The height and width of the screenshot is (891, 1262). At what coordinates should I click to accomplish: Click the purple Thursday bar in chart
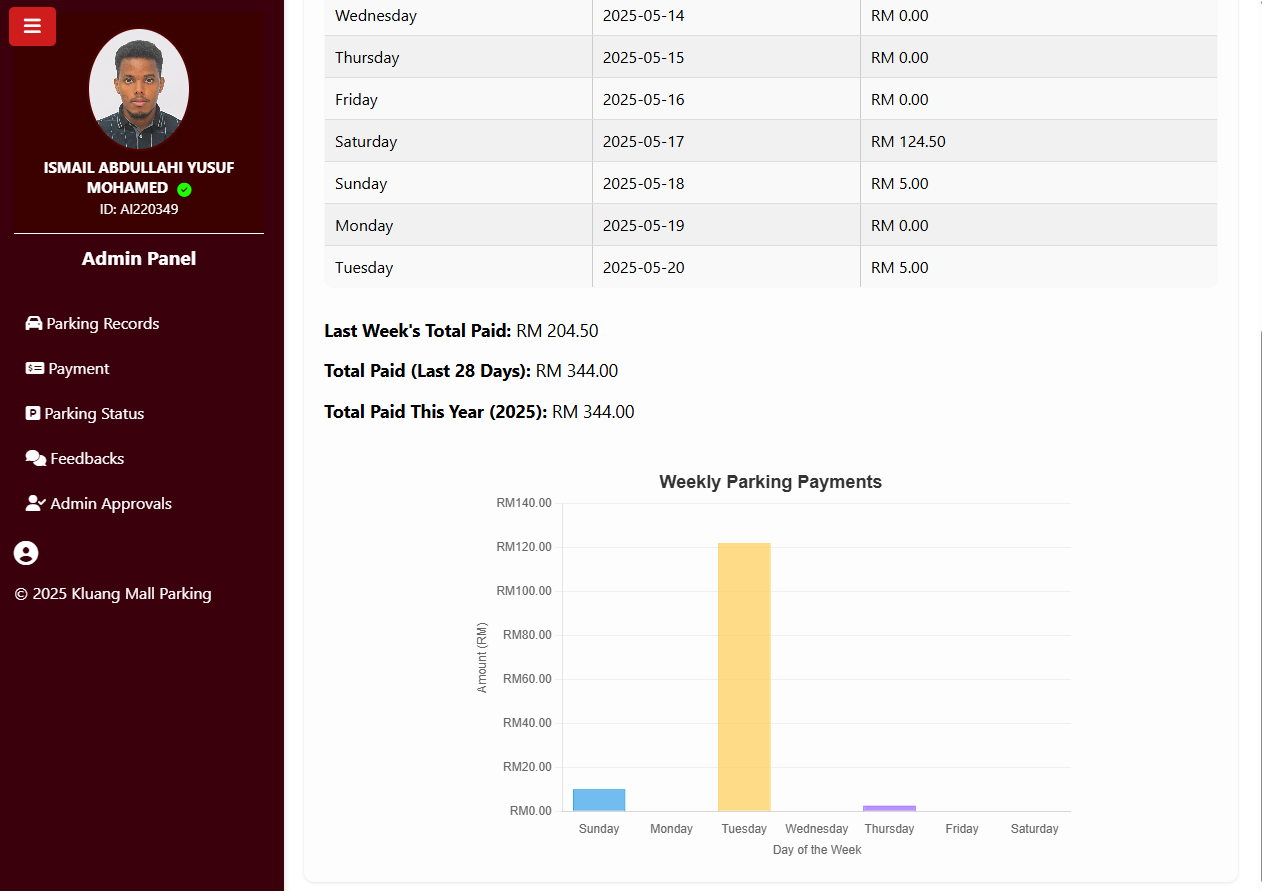tap(889, 808)
